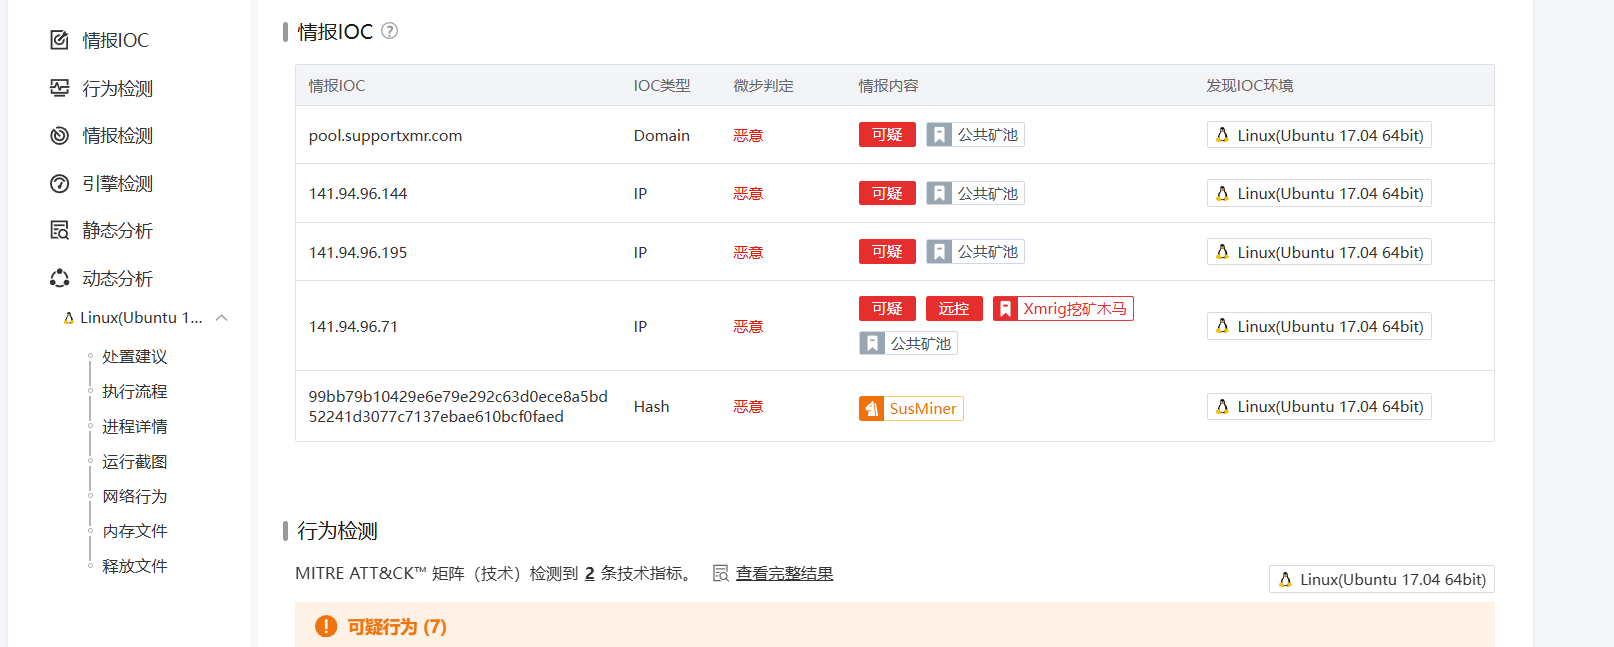Click penguin icon in Hash row environment tag
Screen dimensions: 1614x647
[1222, 406]
